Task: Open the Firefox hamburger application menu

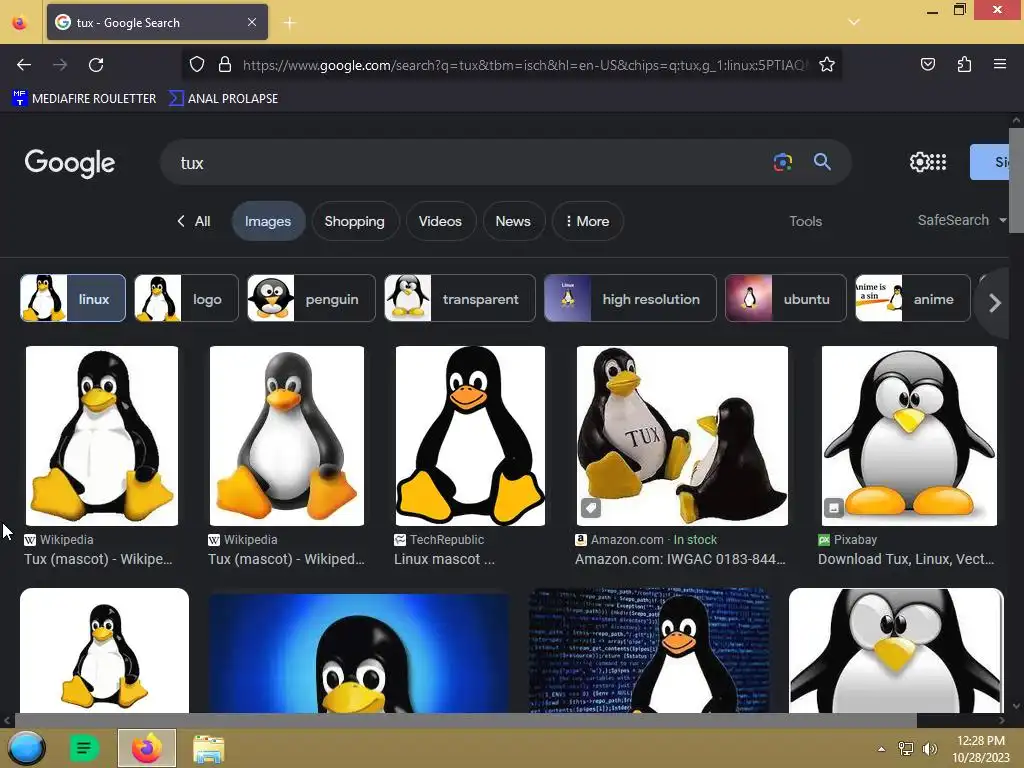Action: coord(999,64)
